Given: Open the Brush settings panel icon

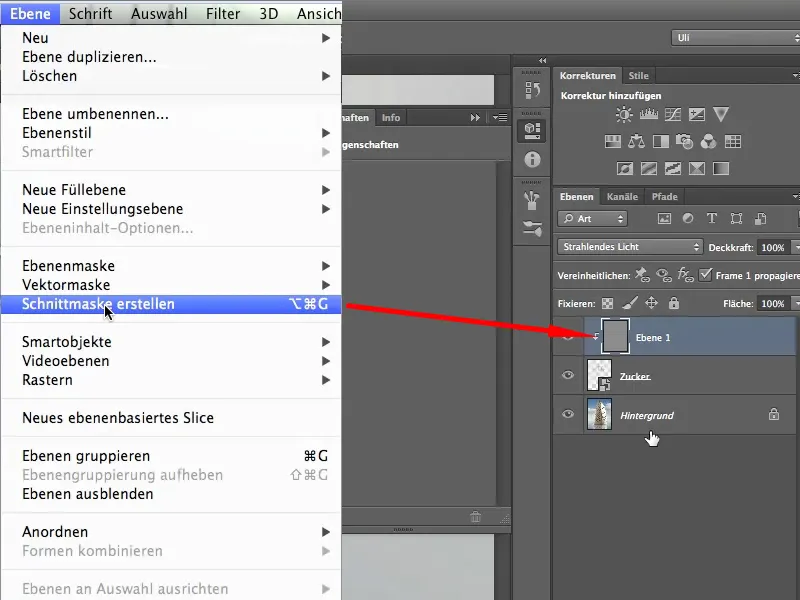Looking at the screenshot, I should click(x=532, y=229).
